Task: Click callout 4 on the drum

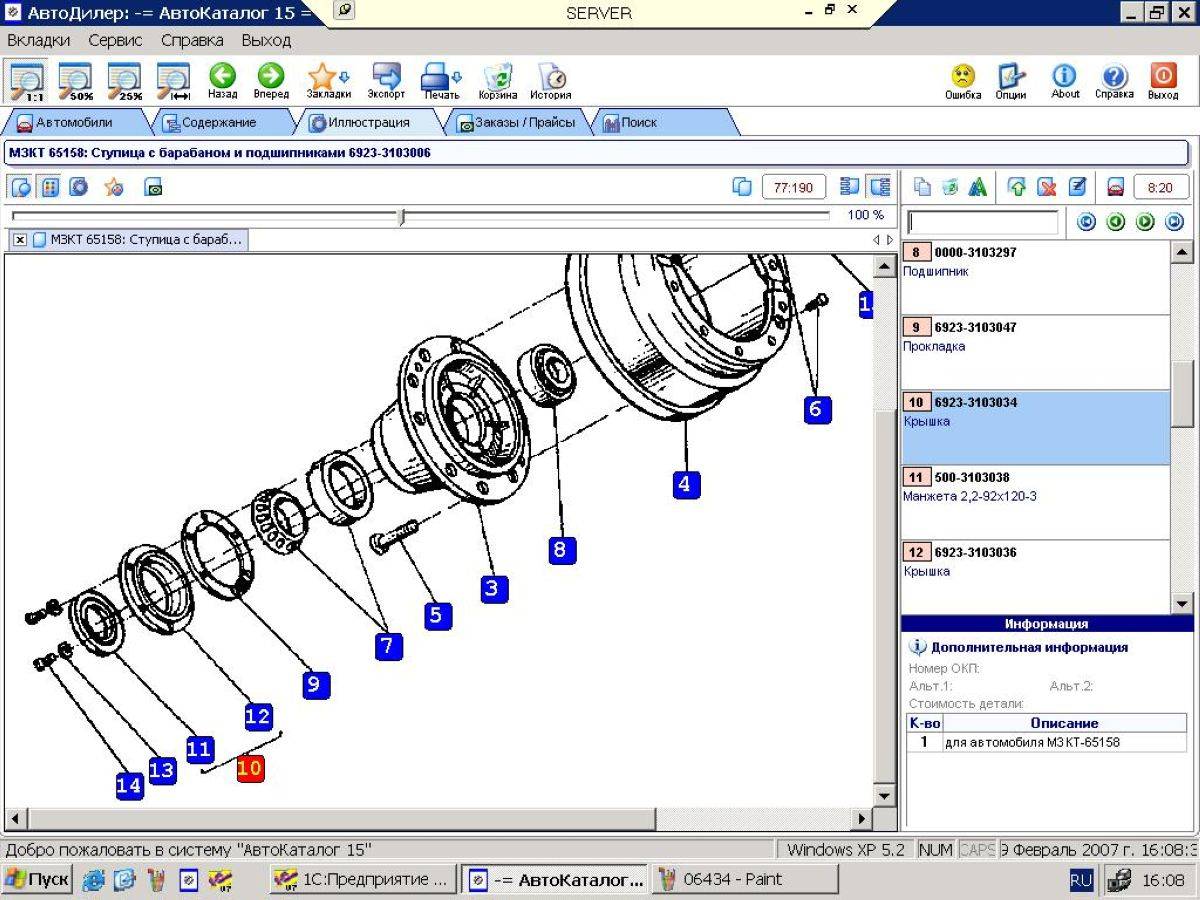Action: point(685,485)
